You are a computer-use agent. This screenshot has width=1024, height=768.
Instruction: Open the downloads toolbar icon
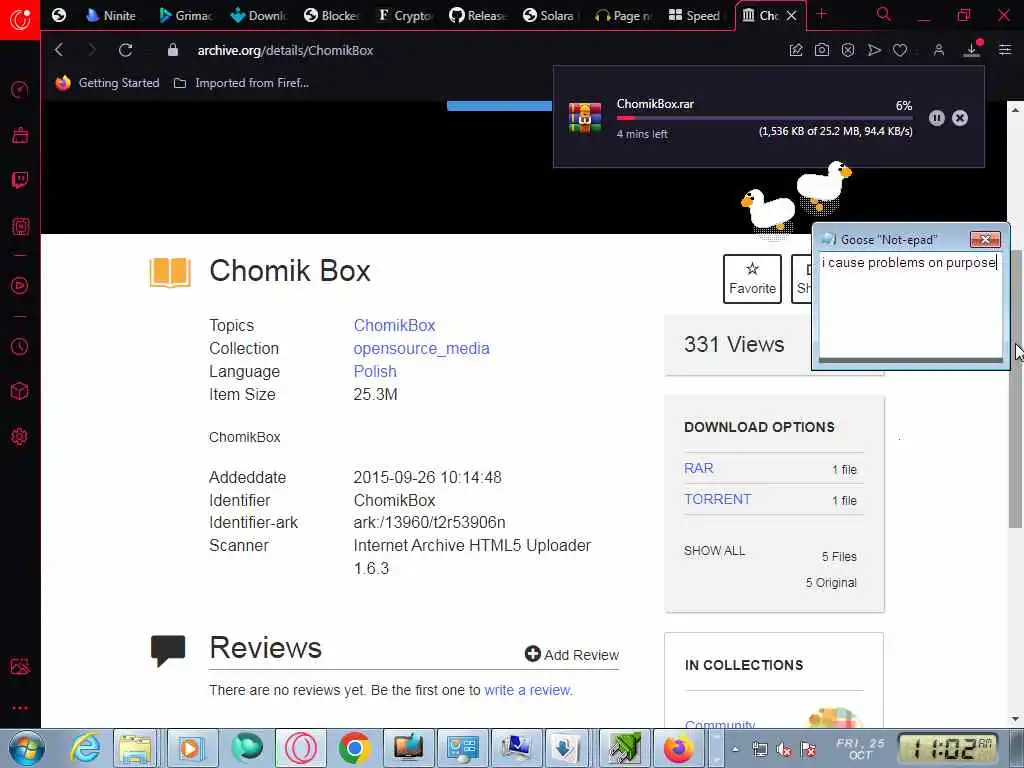click(x=972, y=49)
